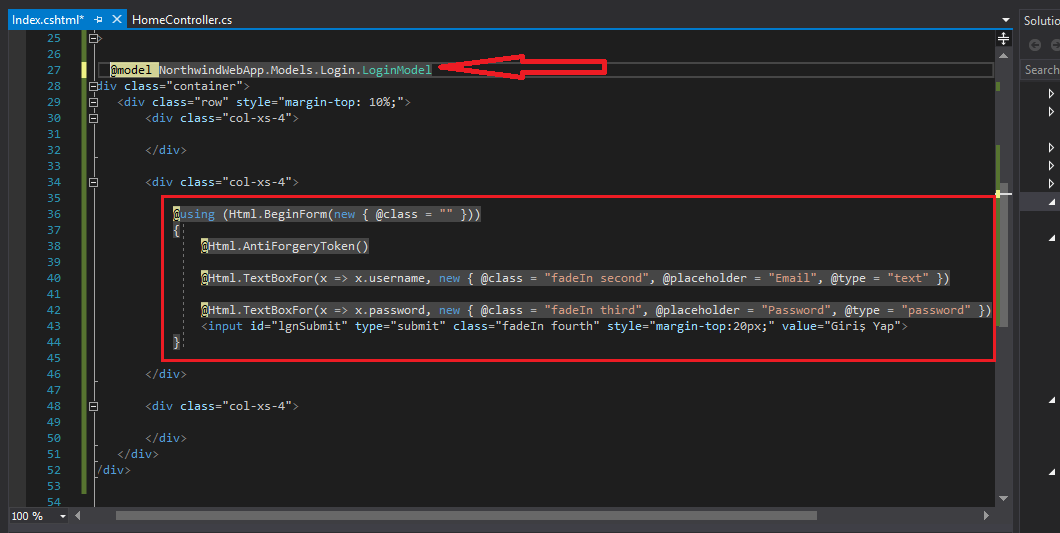Click the vertical scrollbar up arrow
1060x533 pixels.
click(x=1004, y=55)
